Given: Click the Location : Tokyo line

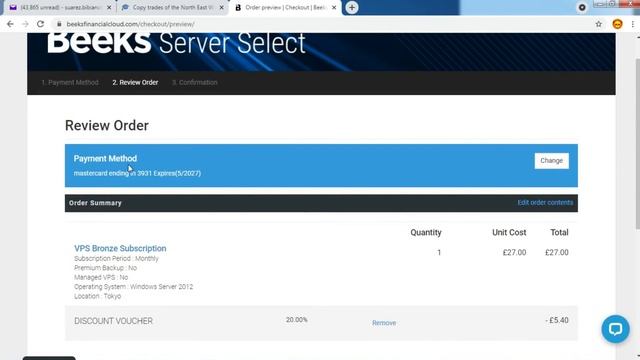Looking at the screenshot, I should coord(98,296).
